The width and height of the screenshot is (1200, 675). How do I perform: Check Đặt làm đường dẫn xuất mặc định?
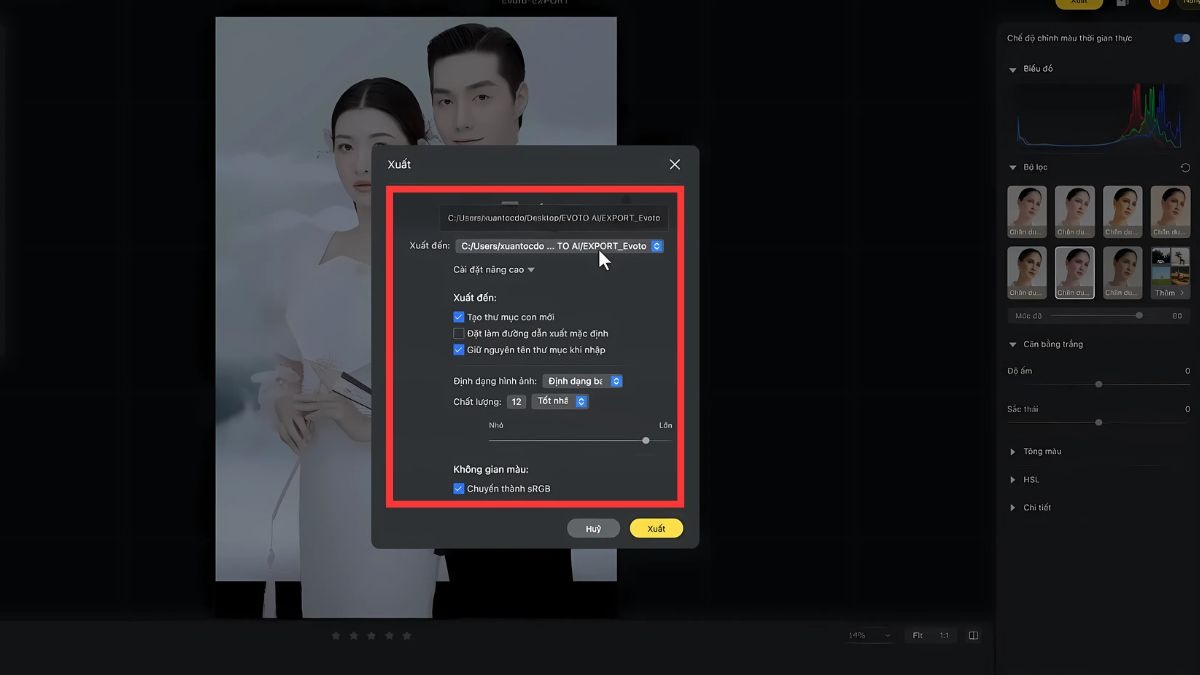click(459, 333)
